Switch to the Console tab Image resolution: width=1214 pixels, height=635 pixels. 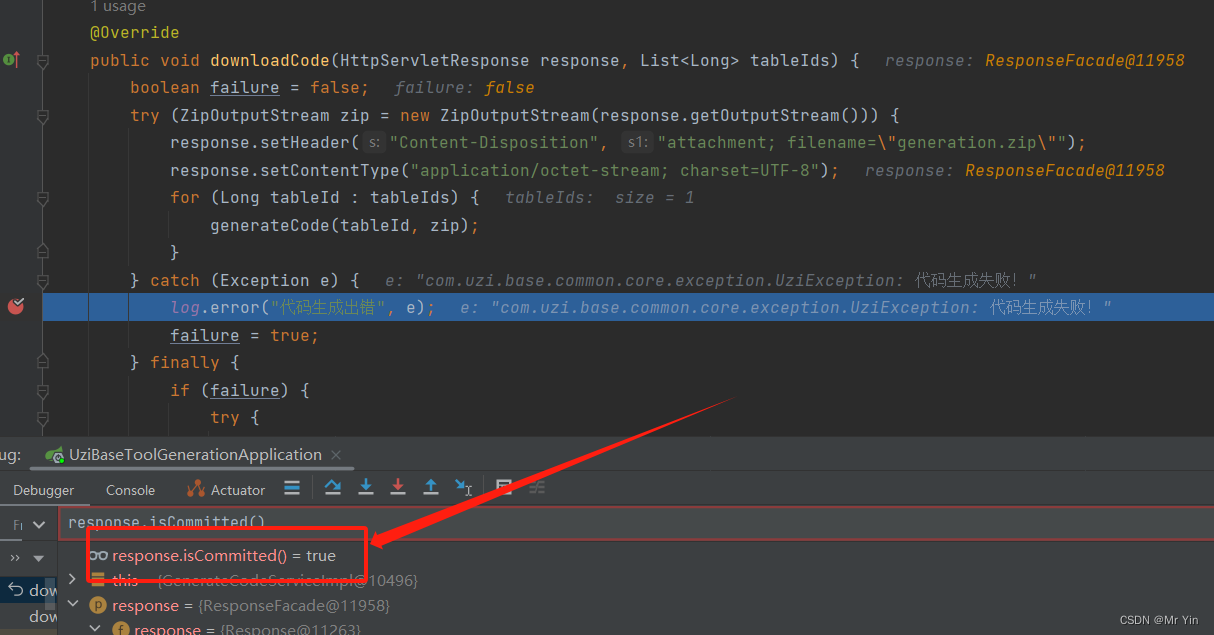tap(130, 489)
